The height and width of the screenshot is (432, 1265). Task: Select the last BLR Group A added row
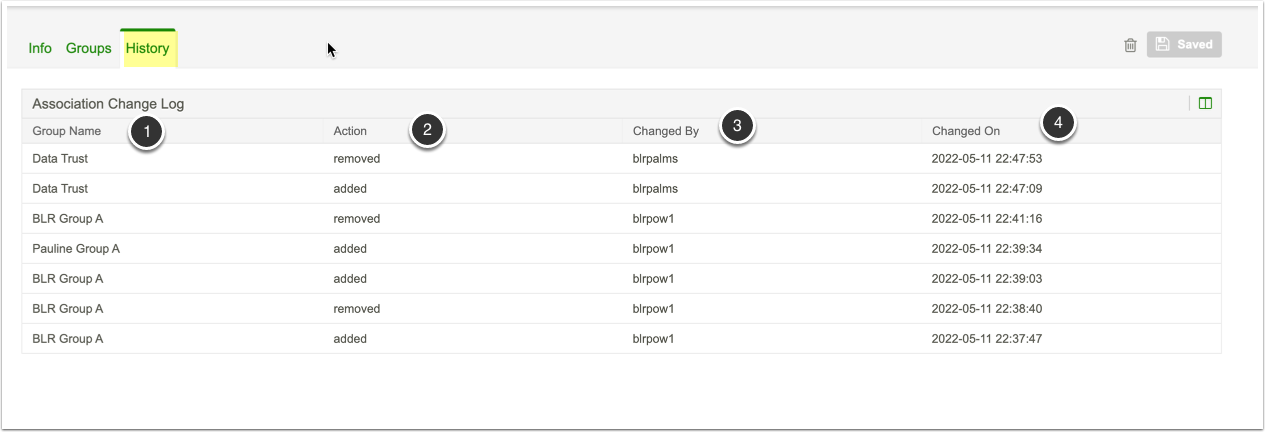(x=67, y=338)
